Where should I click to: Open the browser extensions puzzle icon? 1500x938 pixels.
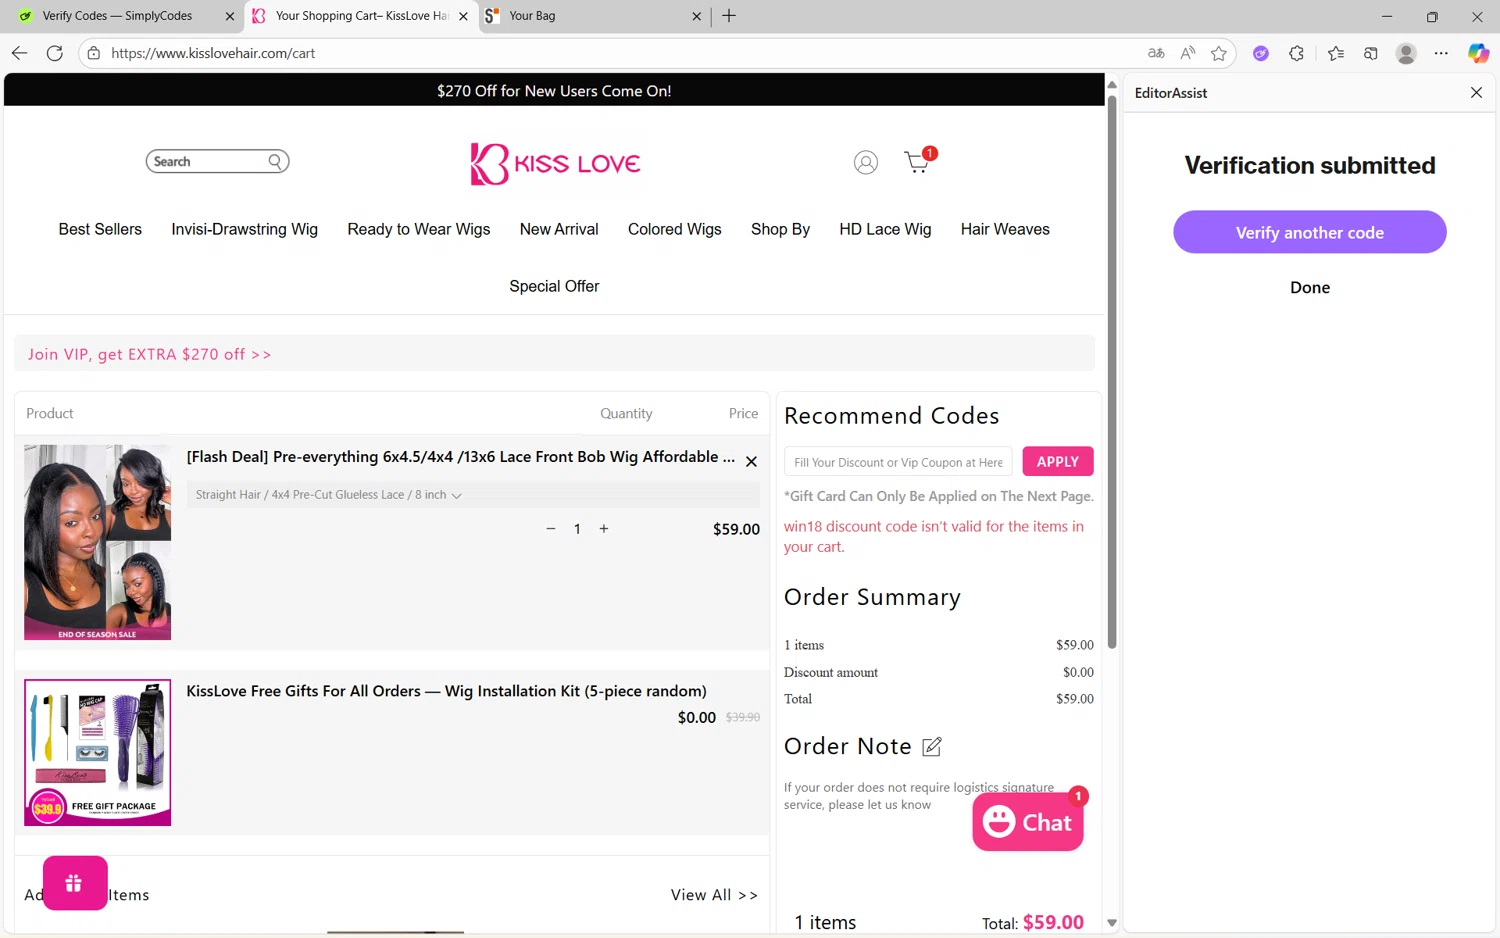(x=1297, y=53)
